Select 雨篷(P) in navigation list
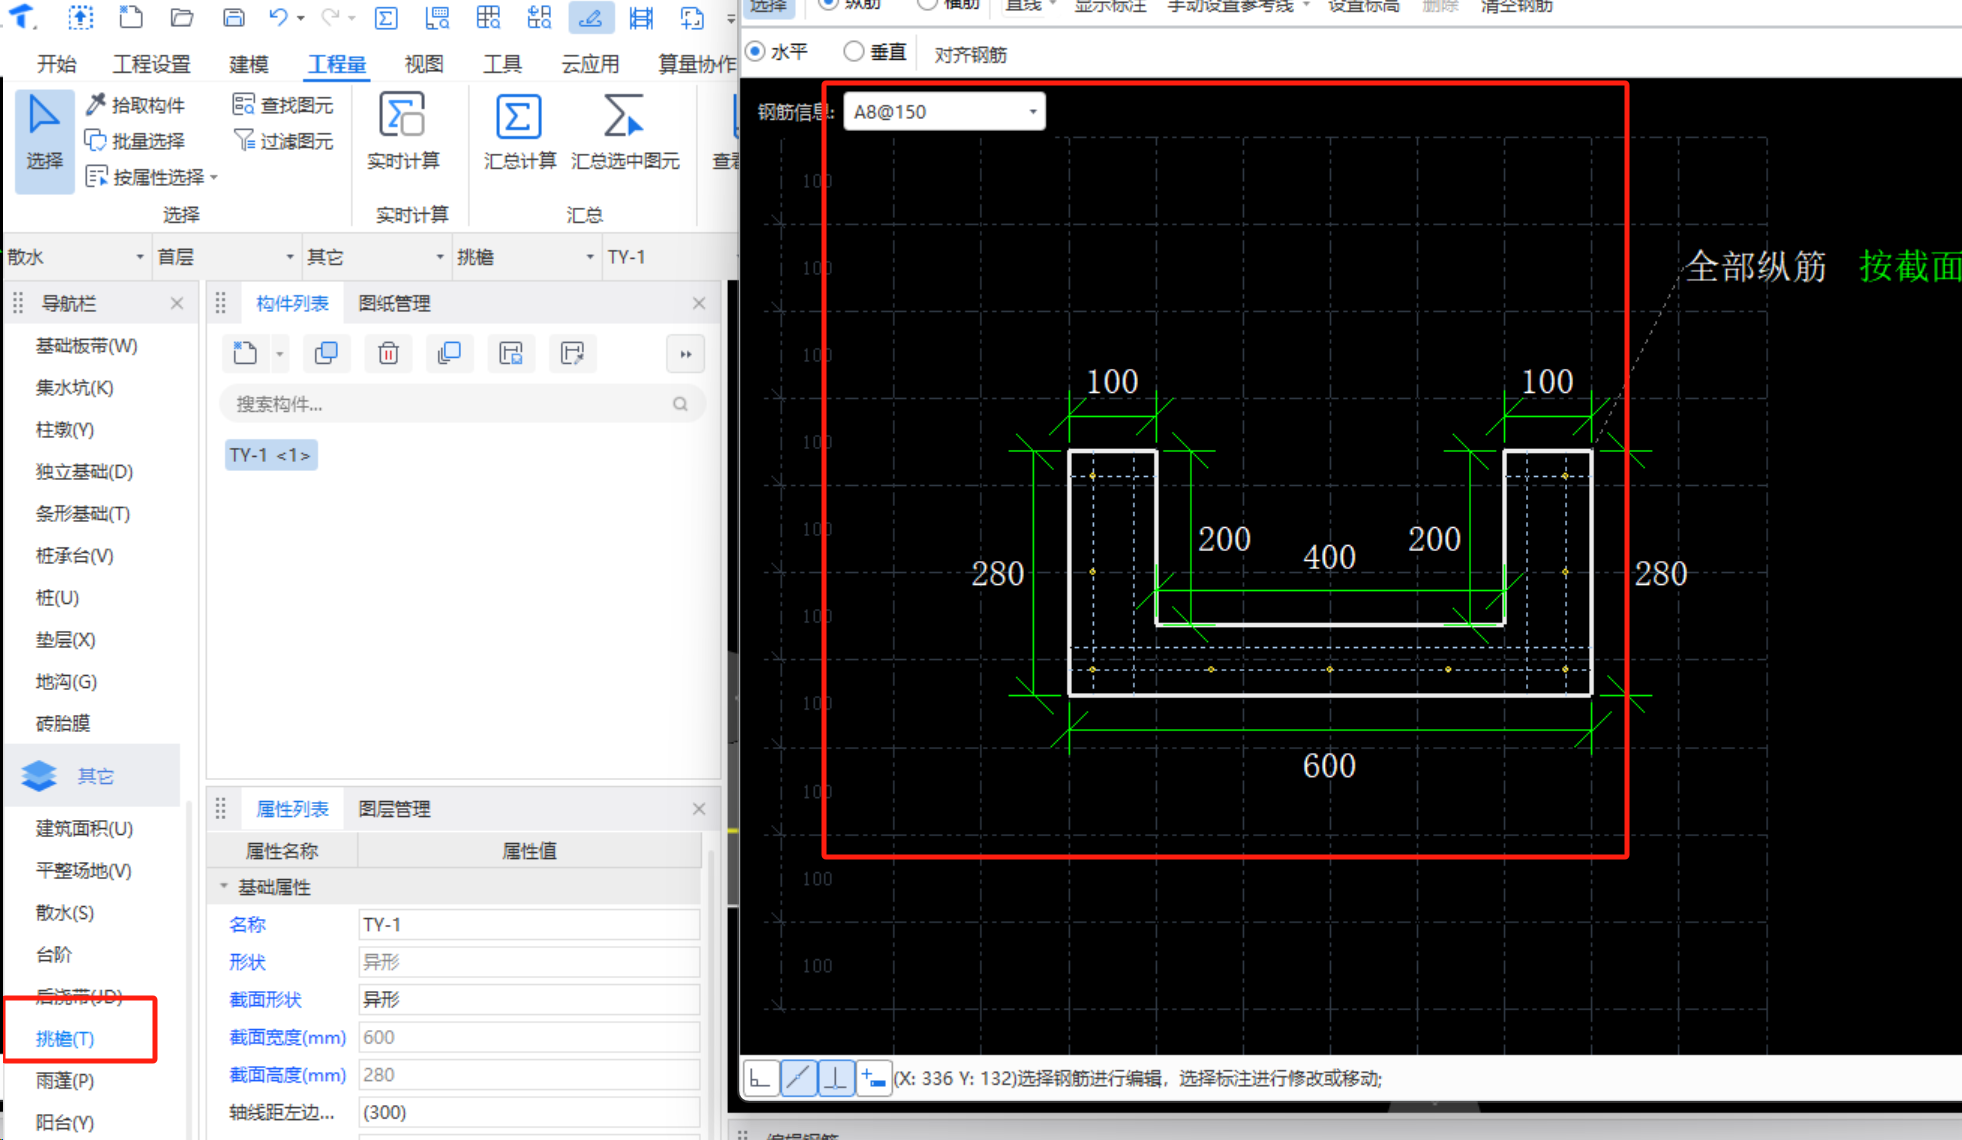Image resolution: width=1962 pixels, height=1140 pixels. [65, 1081]
